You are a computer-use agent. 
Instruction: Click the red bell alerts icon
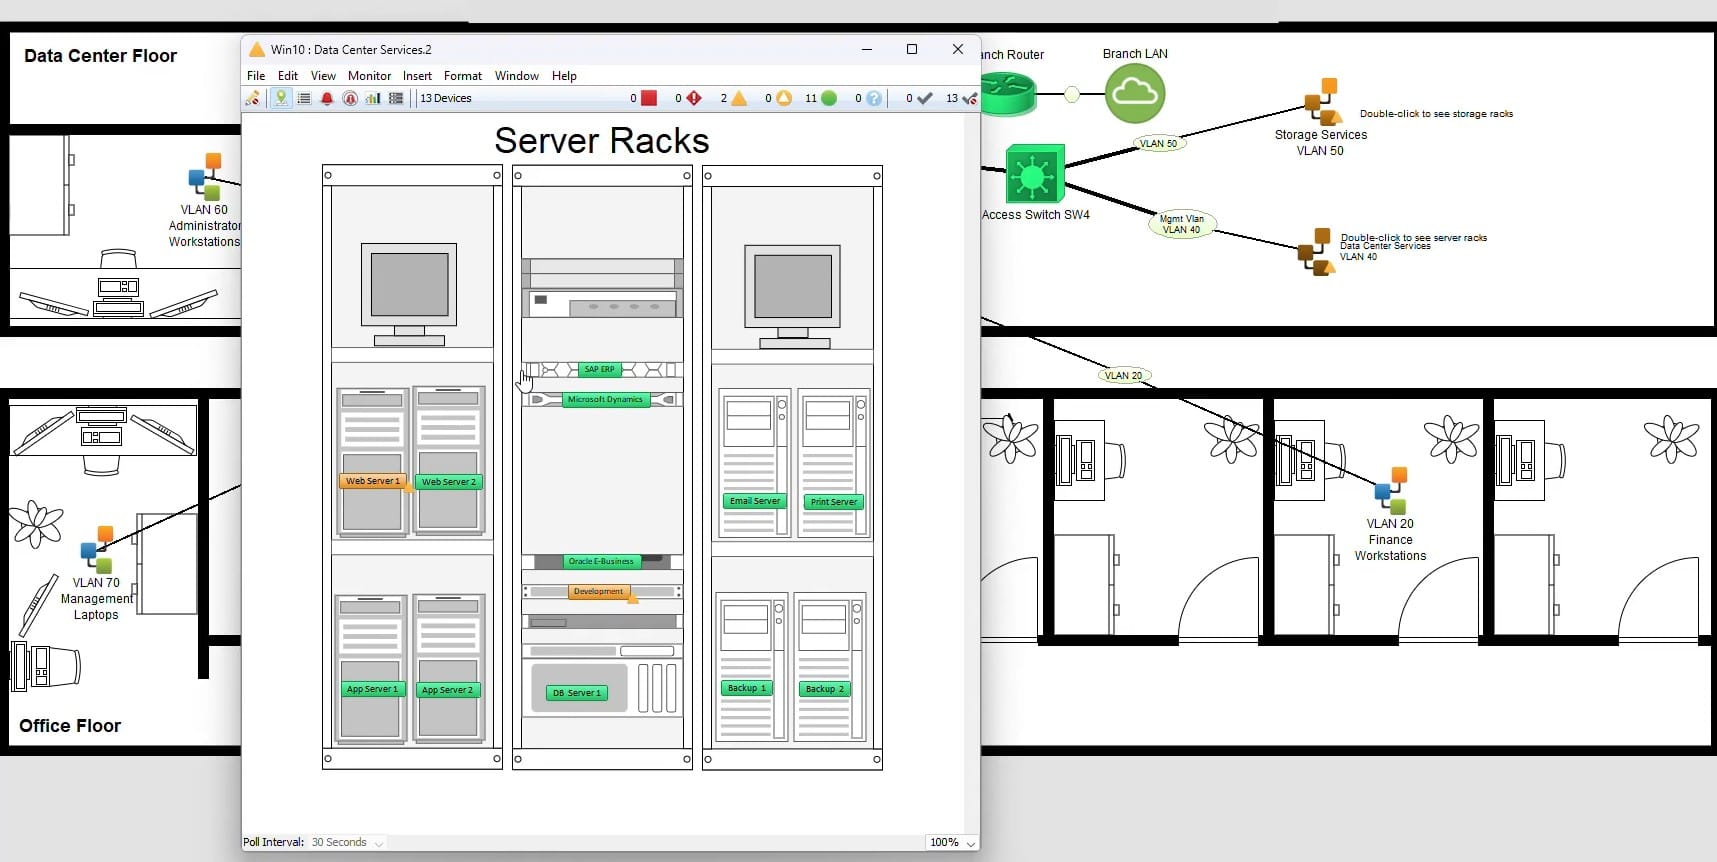tap(327, 98)
